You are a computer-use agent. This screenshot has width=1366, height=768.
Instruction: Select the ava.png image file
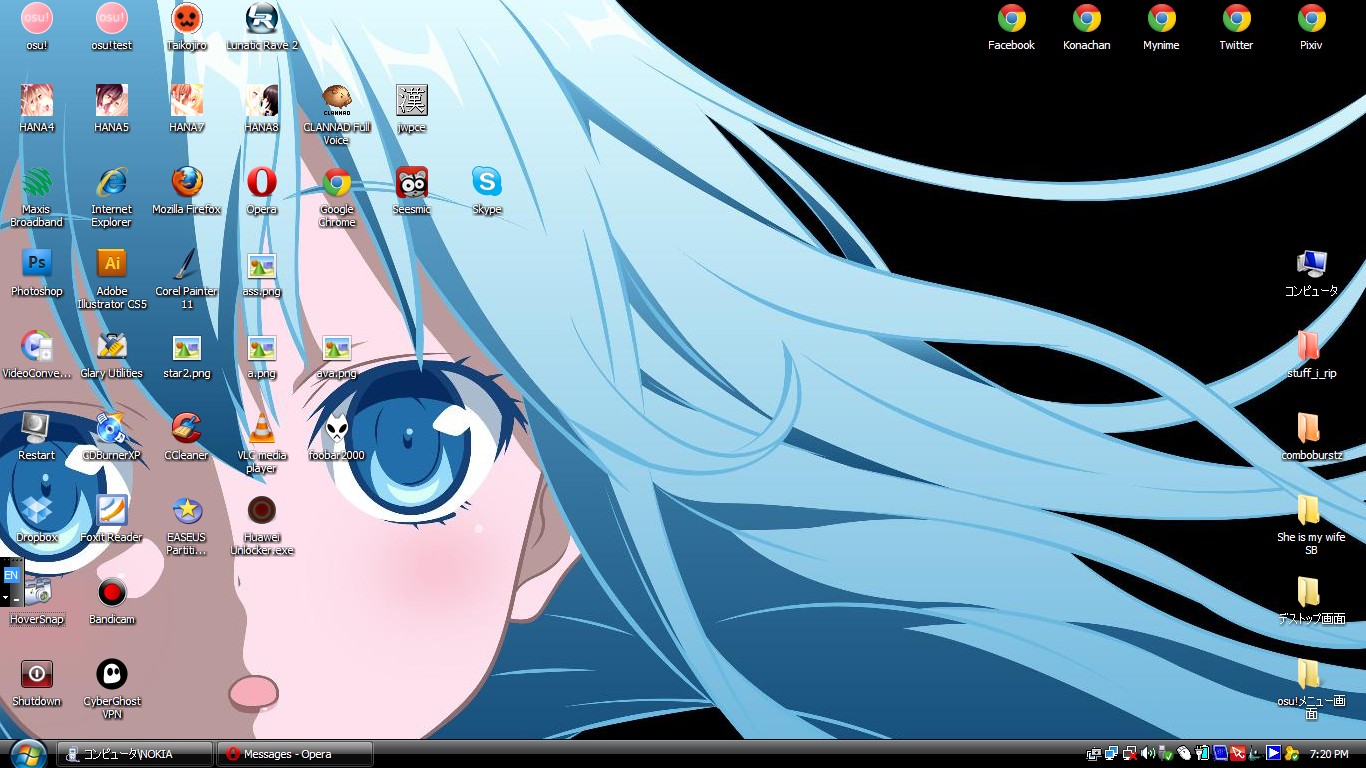point(337,355)
